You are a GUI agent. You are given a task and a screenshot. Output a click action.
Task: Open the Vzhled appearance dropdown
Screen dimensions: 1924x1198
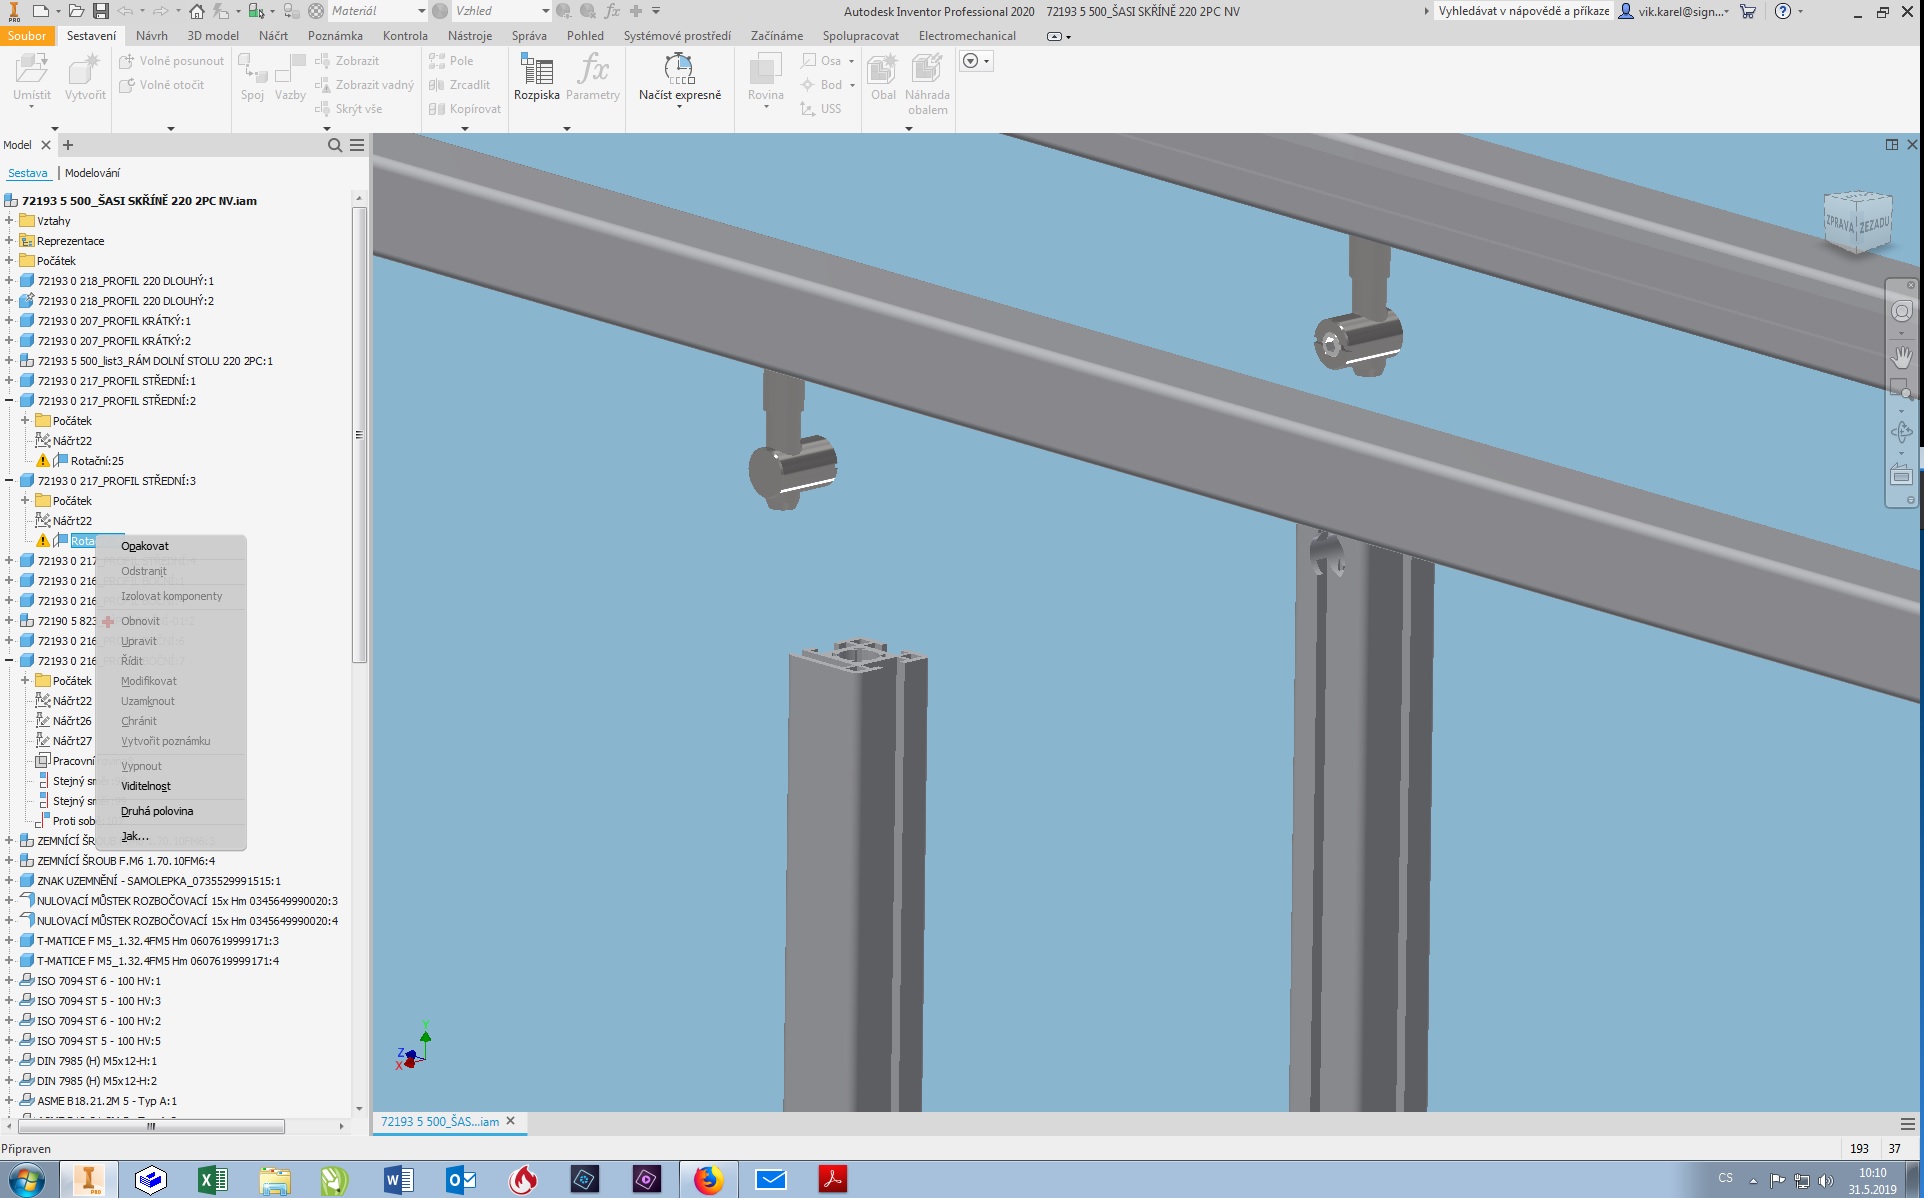[x=545, y=11]
